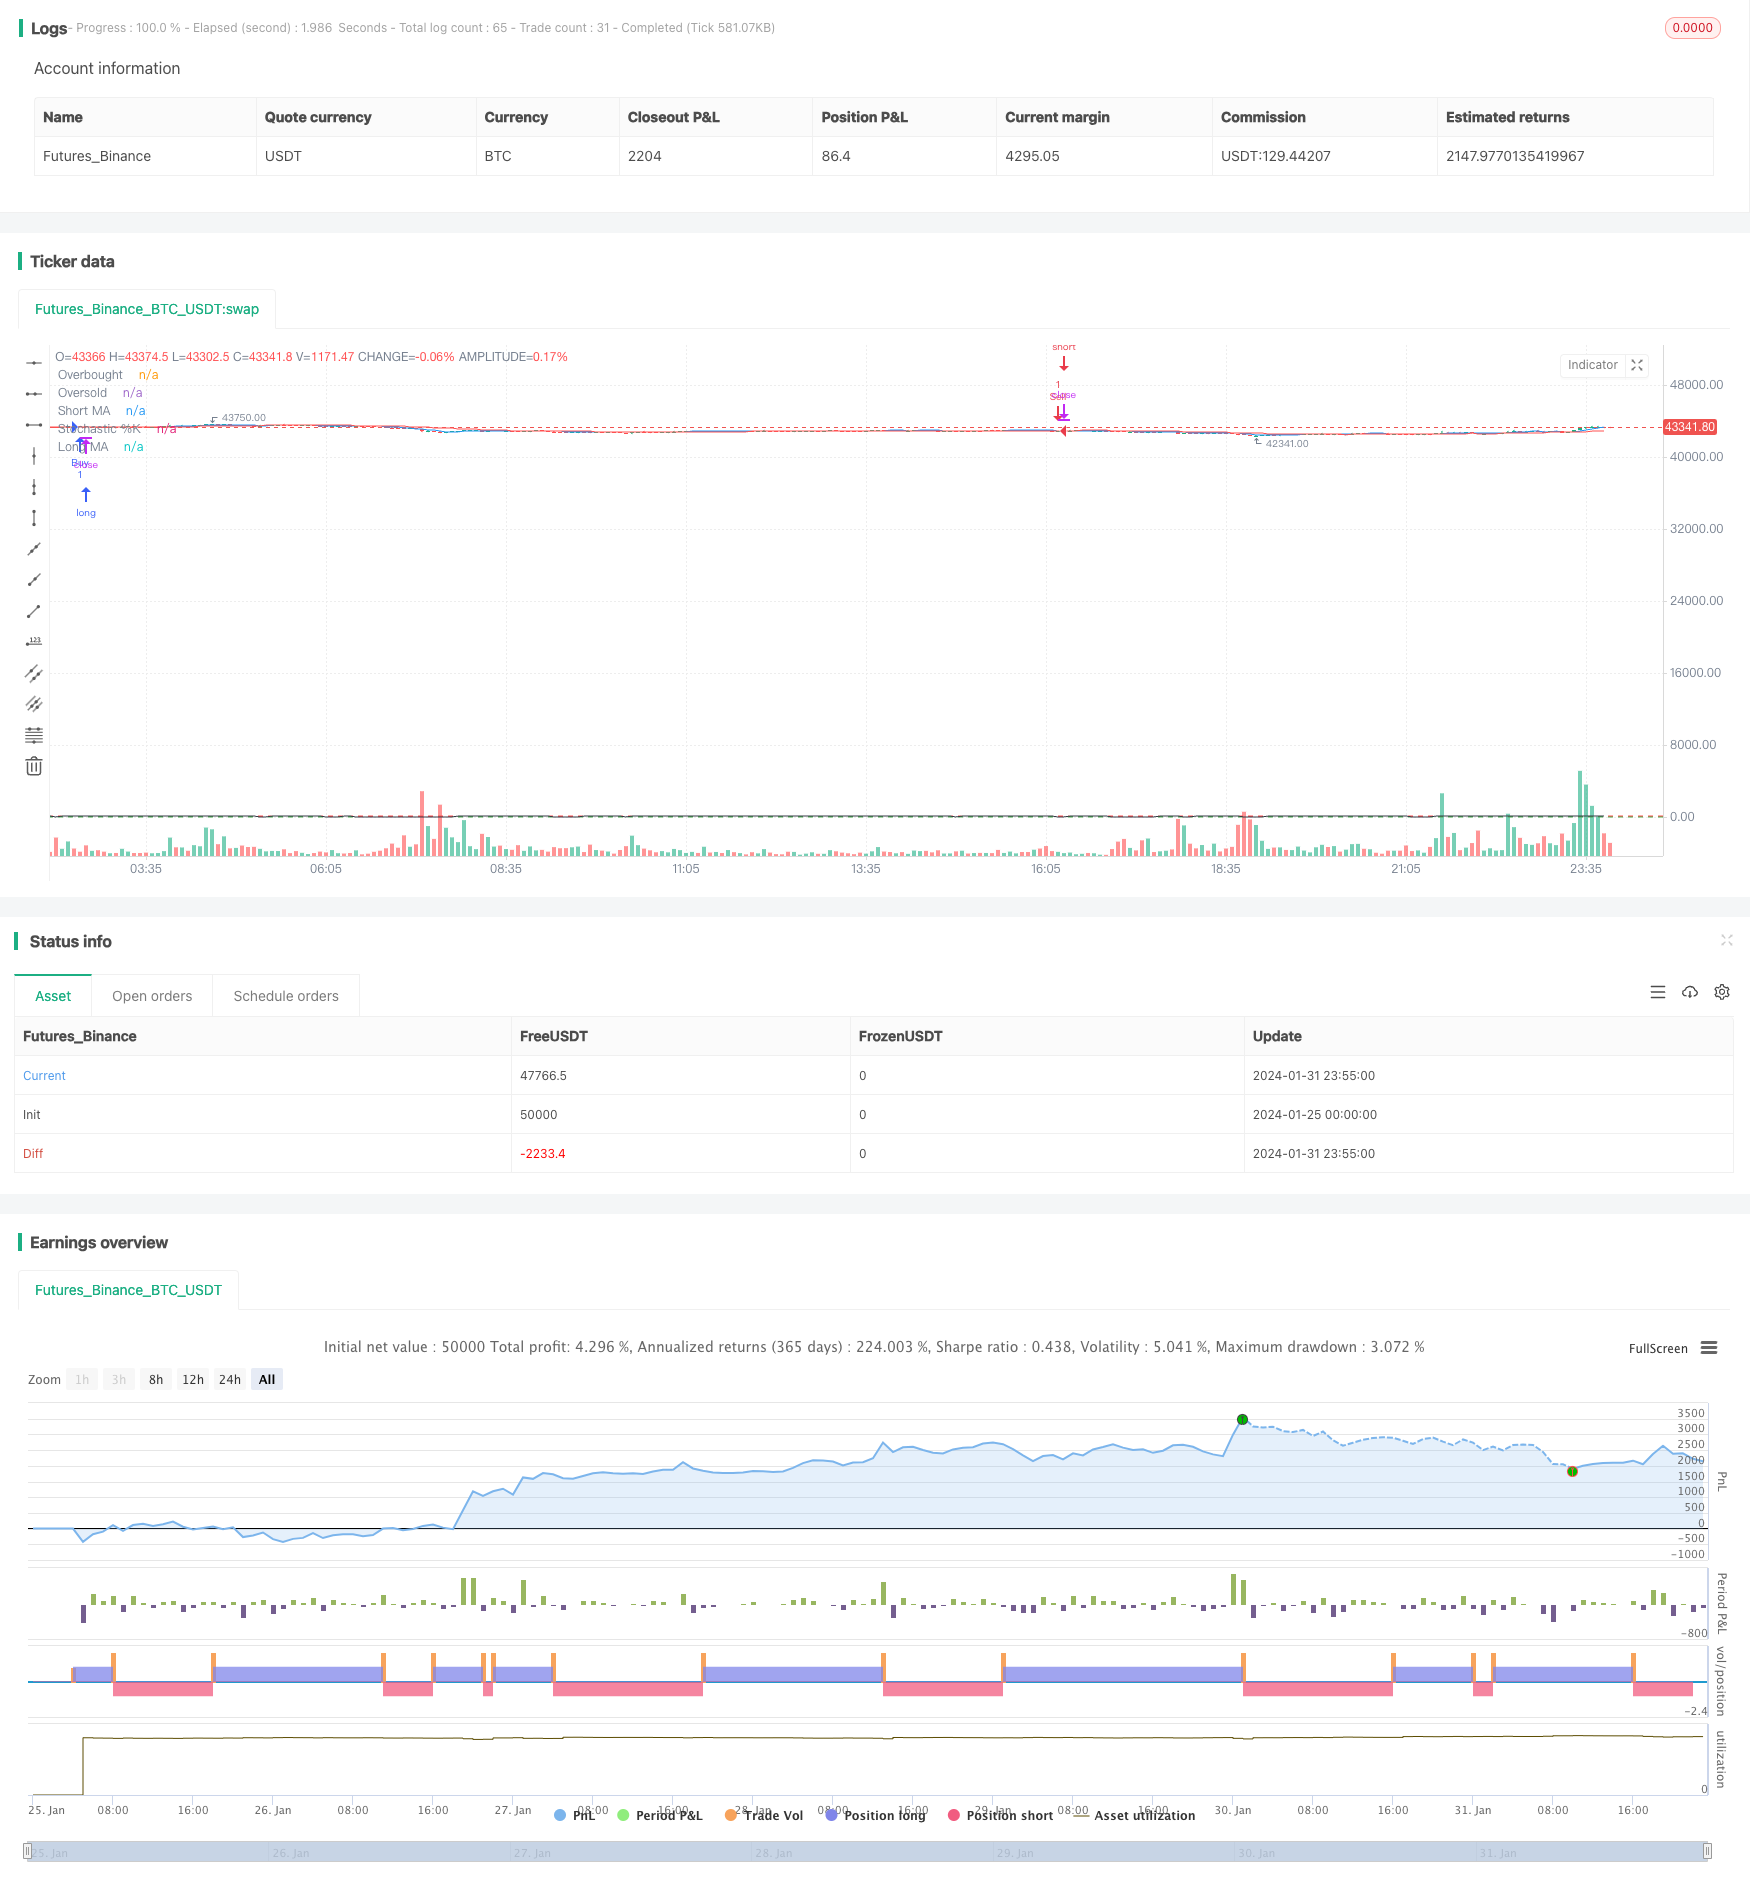The height and width of the screenshot is (1891, 1750).
Task: Click the Current row link in Status info
Action: tap(44, 1075)
